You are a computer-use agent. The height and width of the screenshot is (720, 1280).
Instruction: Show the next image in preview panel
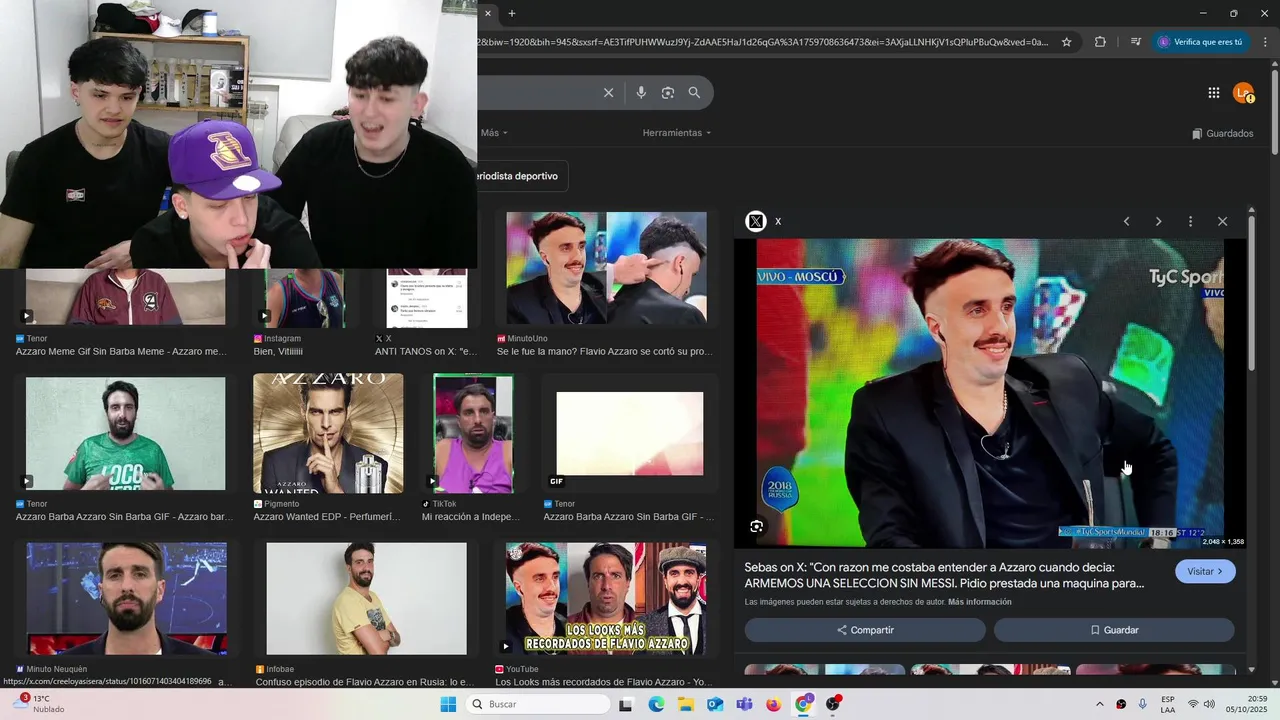(1158, 221)
